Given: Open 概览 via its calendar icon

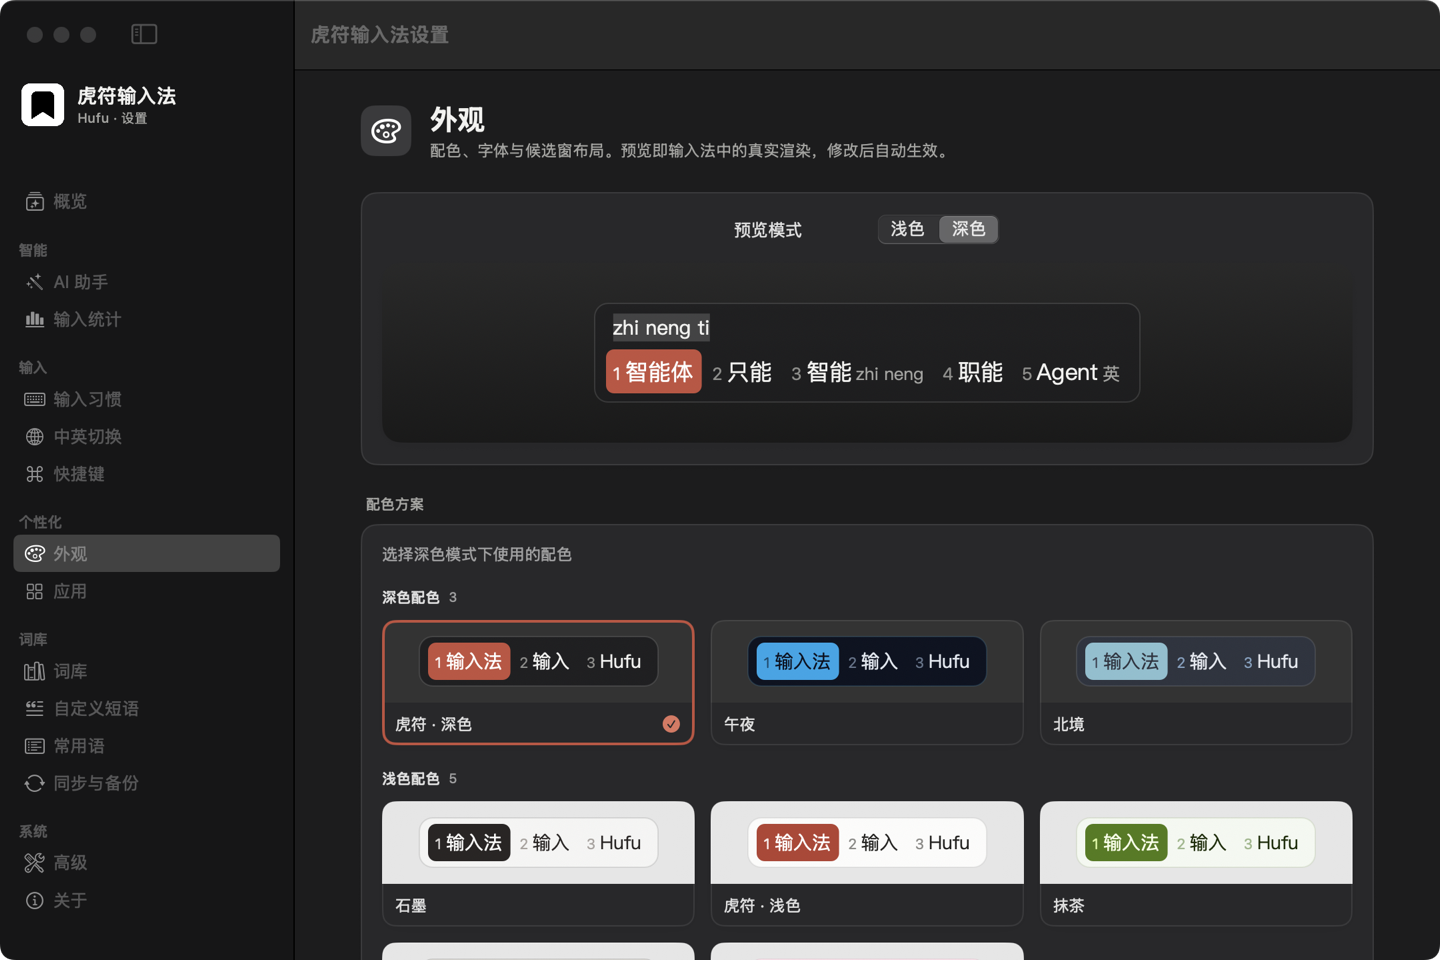Looking at the screenshot, I should [34, 202].
